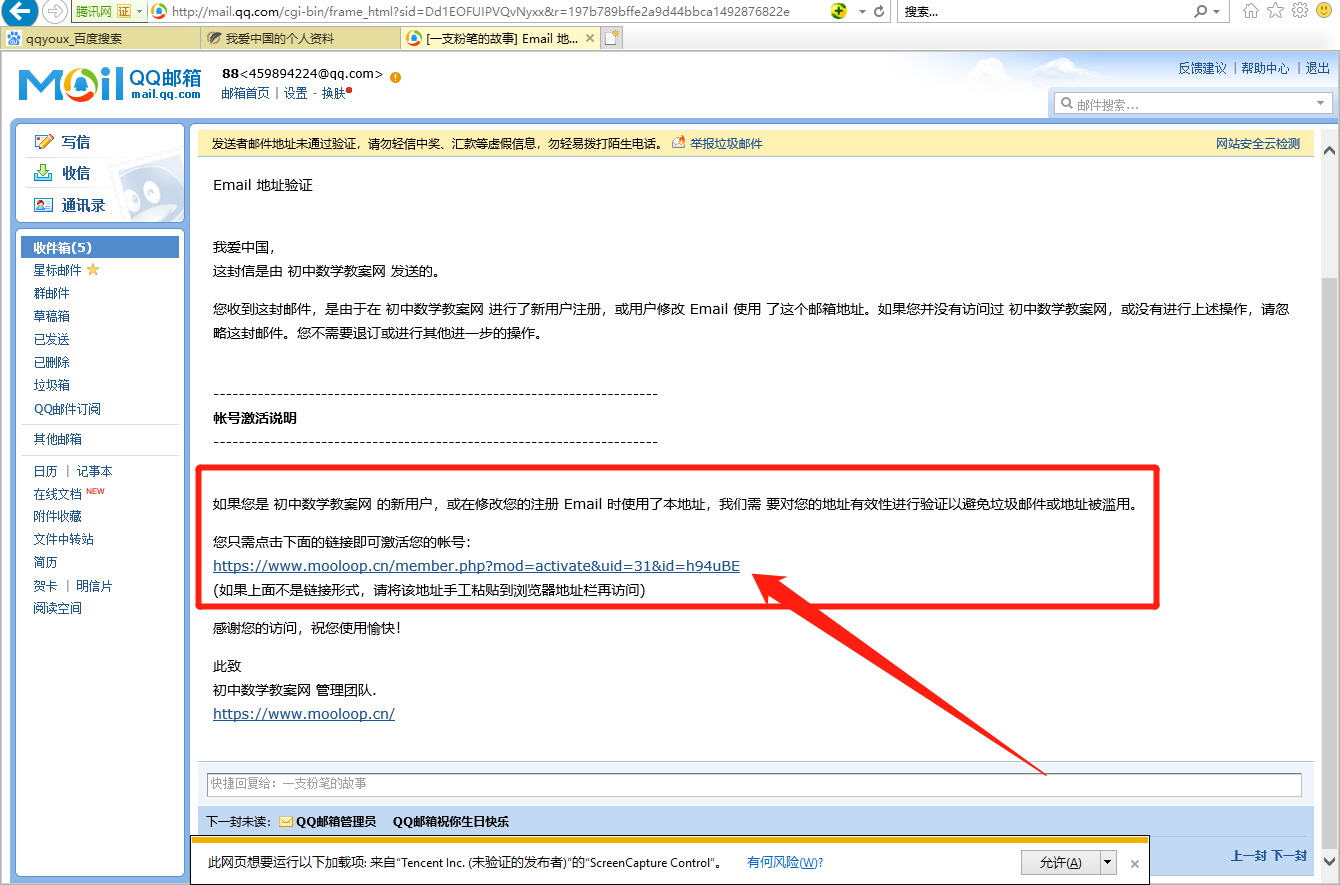Open the 垃圾箱 spam folder
The width and height of the screenshot is (1340, 885).
[51, 385]
